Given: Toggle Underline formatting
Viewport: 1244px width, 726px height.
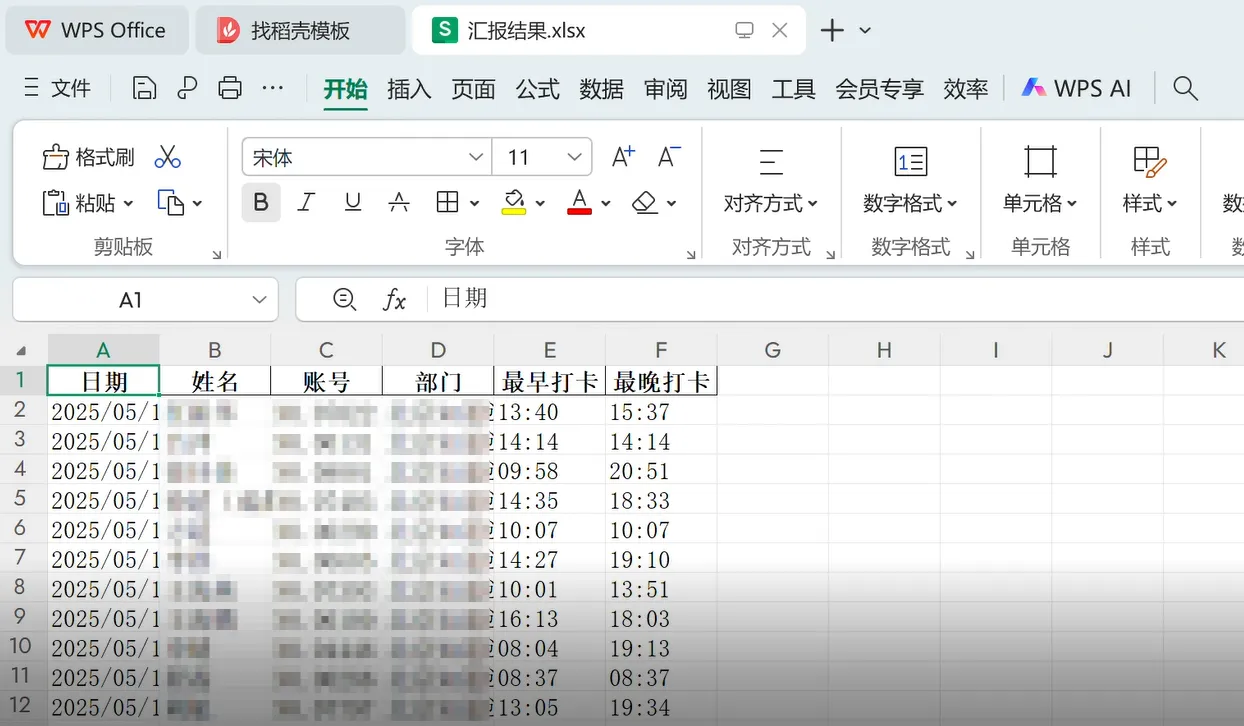Looking at the screenshot, I should pyautogui.click(x=352, y=203).
